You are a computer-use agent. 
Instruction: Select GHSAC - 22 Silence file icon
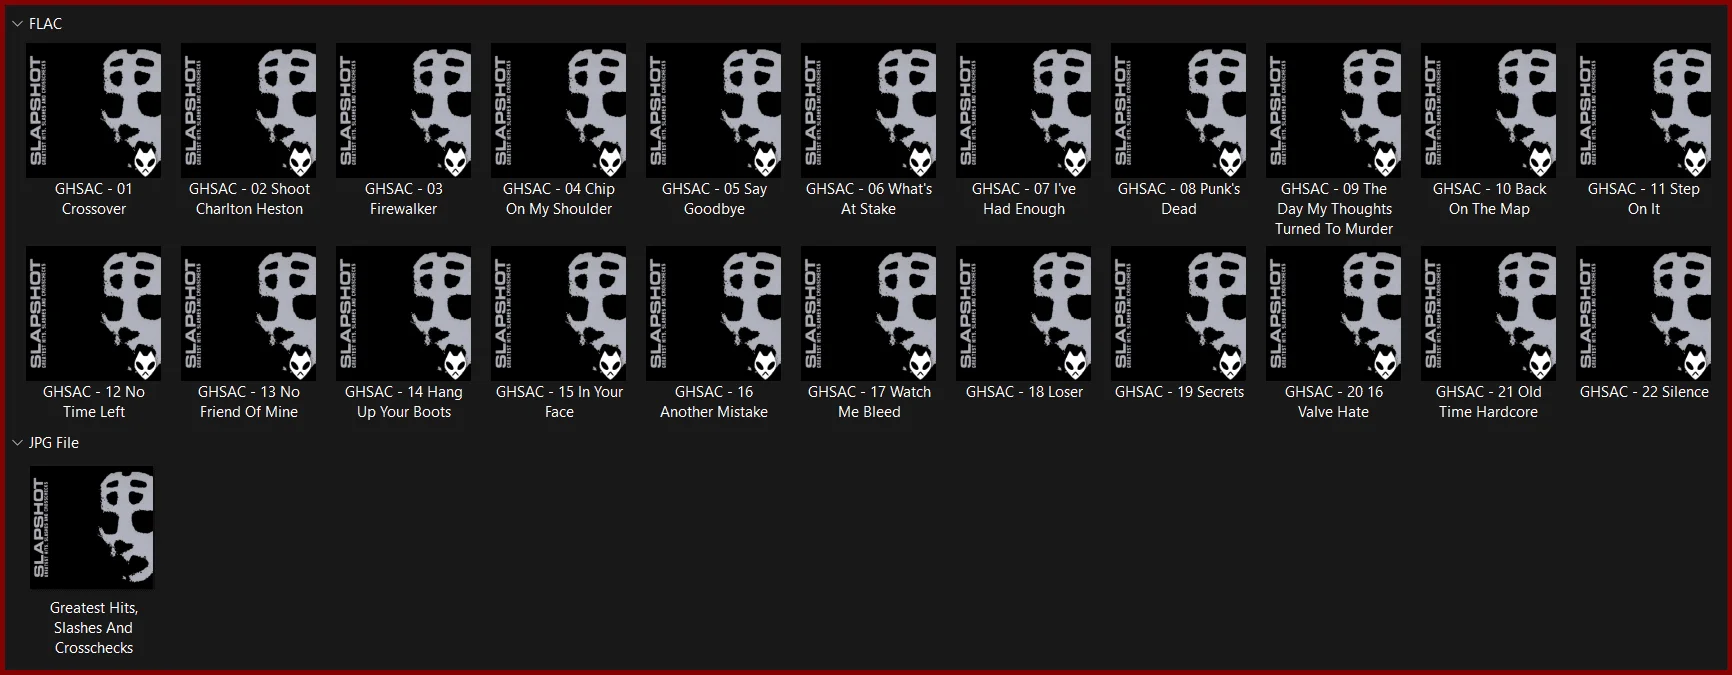click(x=1644, y=313)
